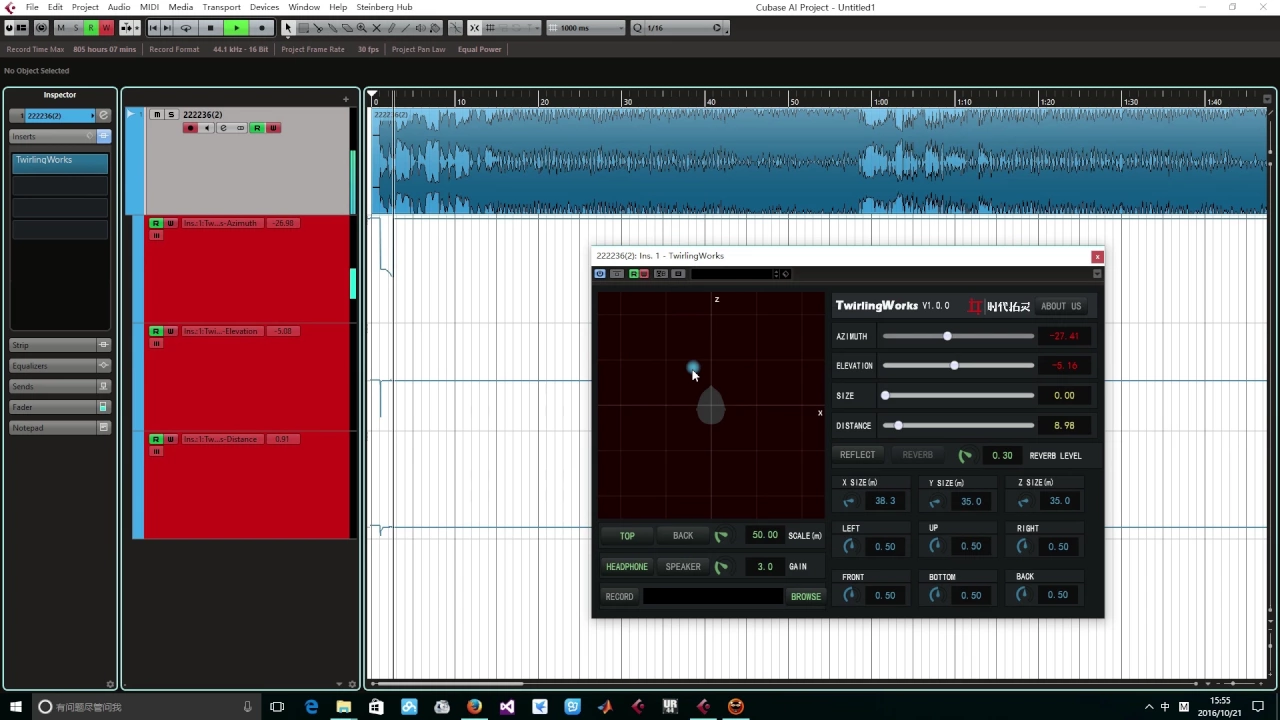Toggle Read automation on Distance lane

point(156,439)
